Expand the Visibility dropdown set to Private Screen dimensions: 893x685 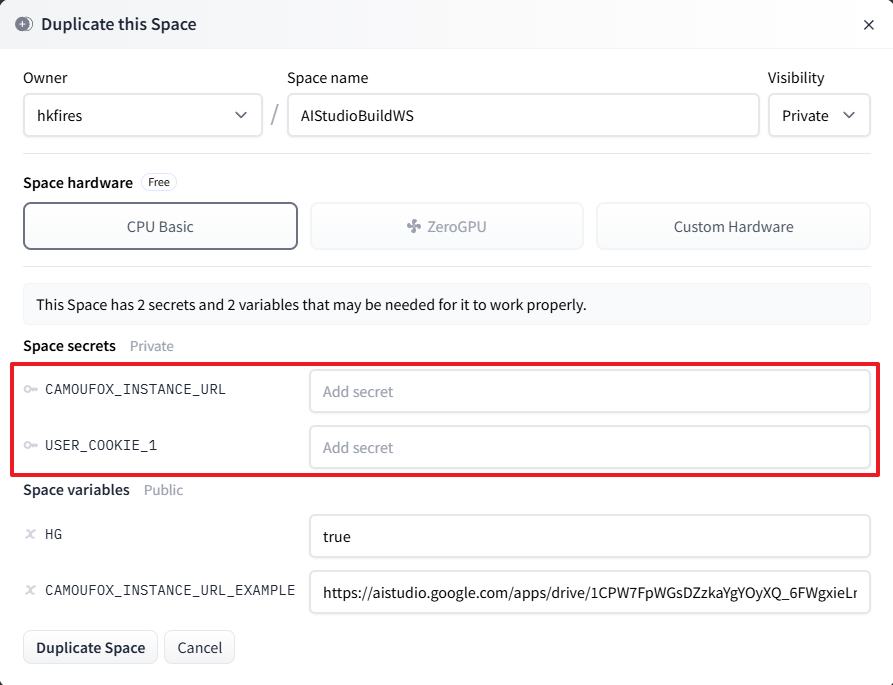click(818, 115)
